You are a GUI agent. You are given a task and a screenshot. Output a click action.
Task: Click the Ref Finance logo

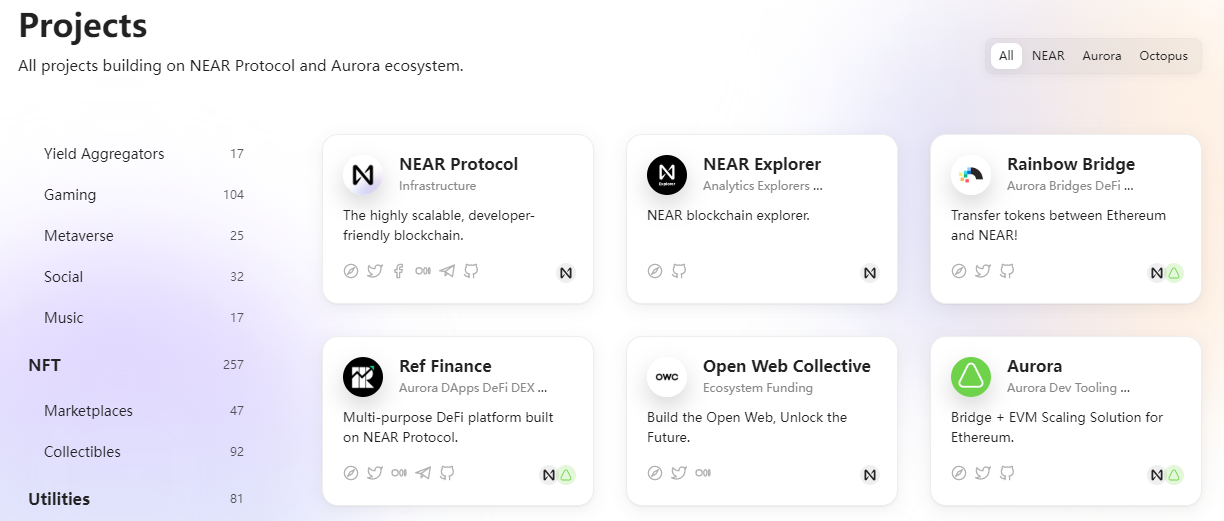[x=363, y=377]
